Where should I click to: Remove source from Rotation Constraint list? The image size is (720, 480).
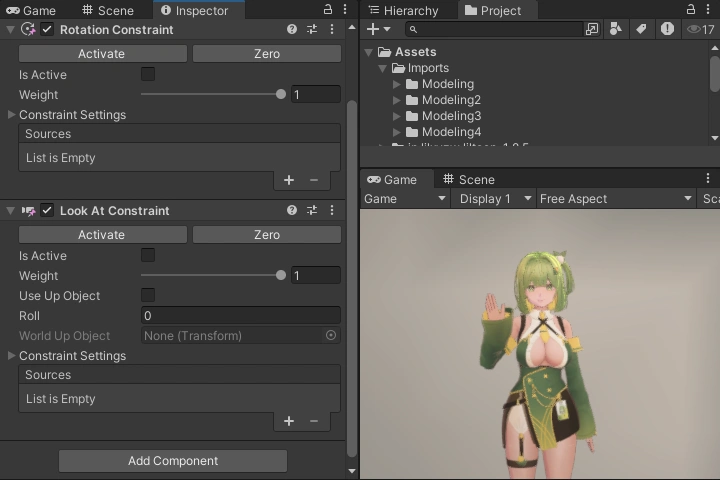tap(314, 180)
